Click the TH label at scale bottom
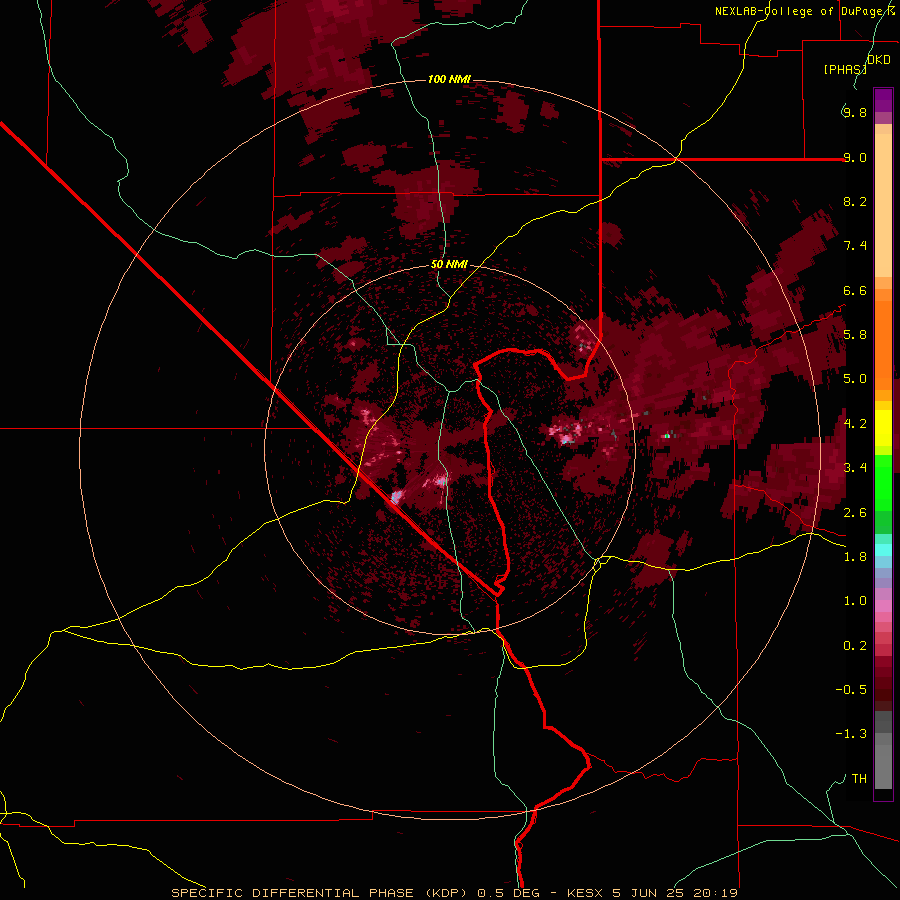The width and height of the screenshot is (900, 900). pyautogui.click(x=859, y=779)
